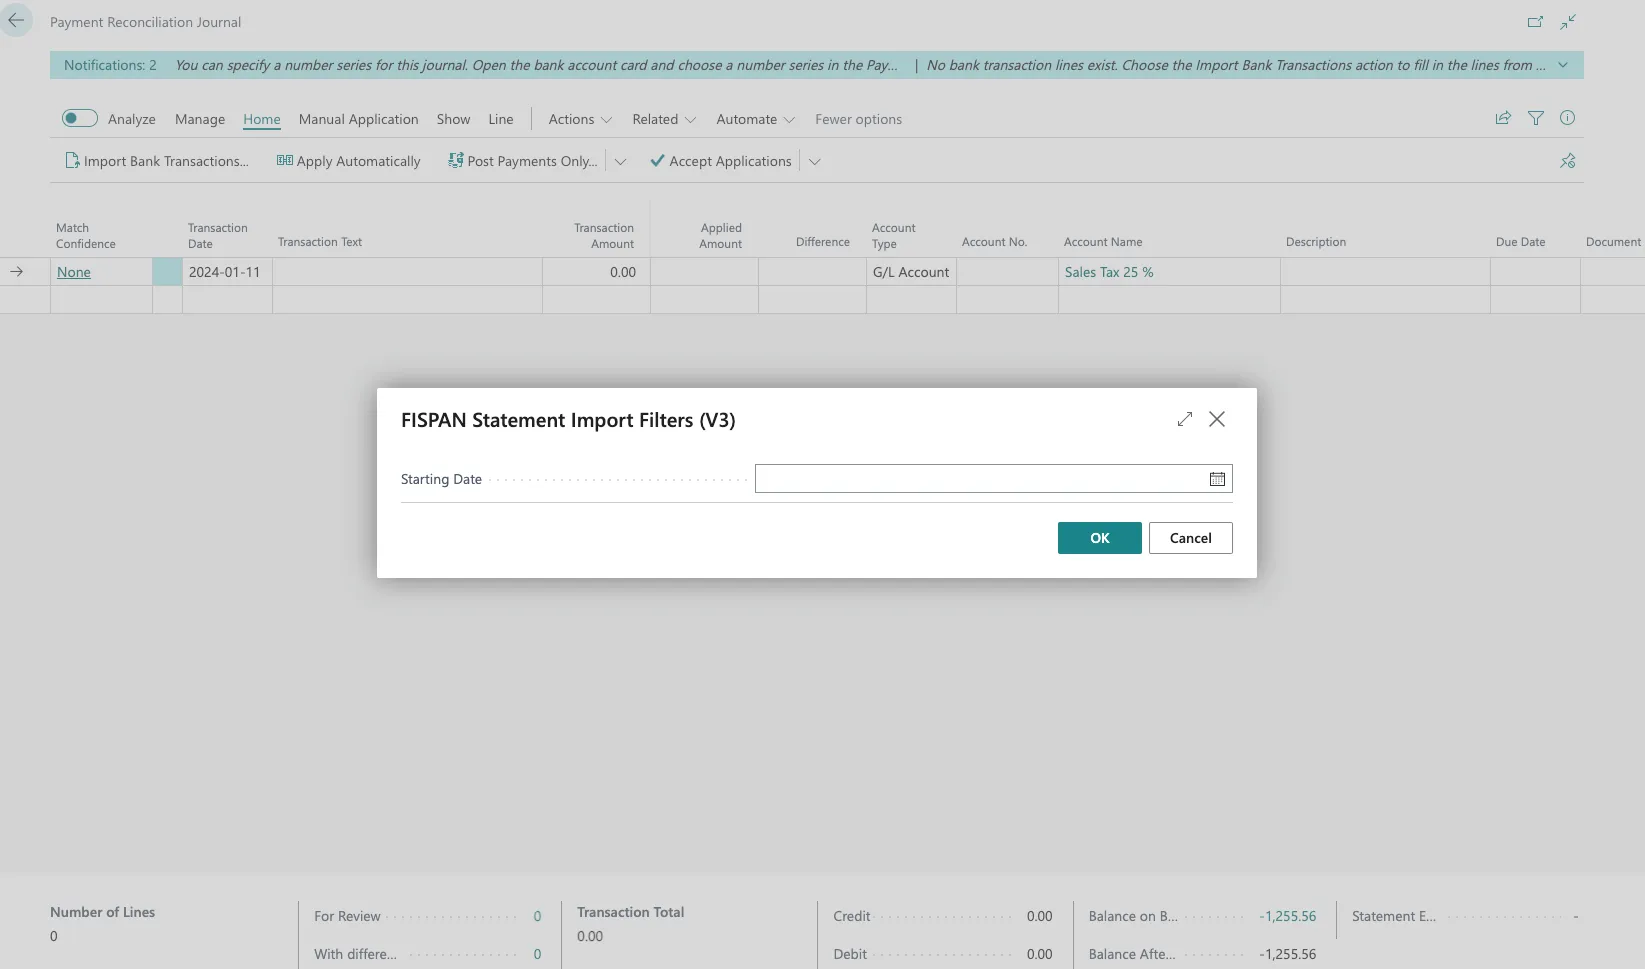Expand the Related menu

664,119
